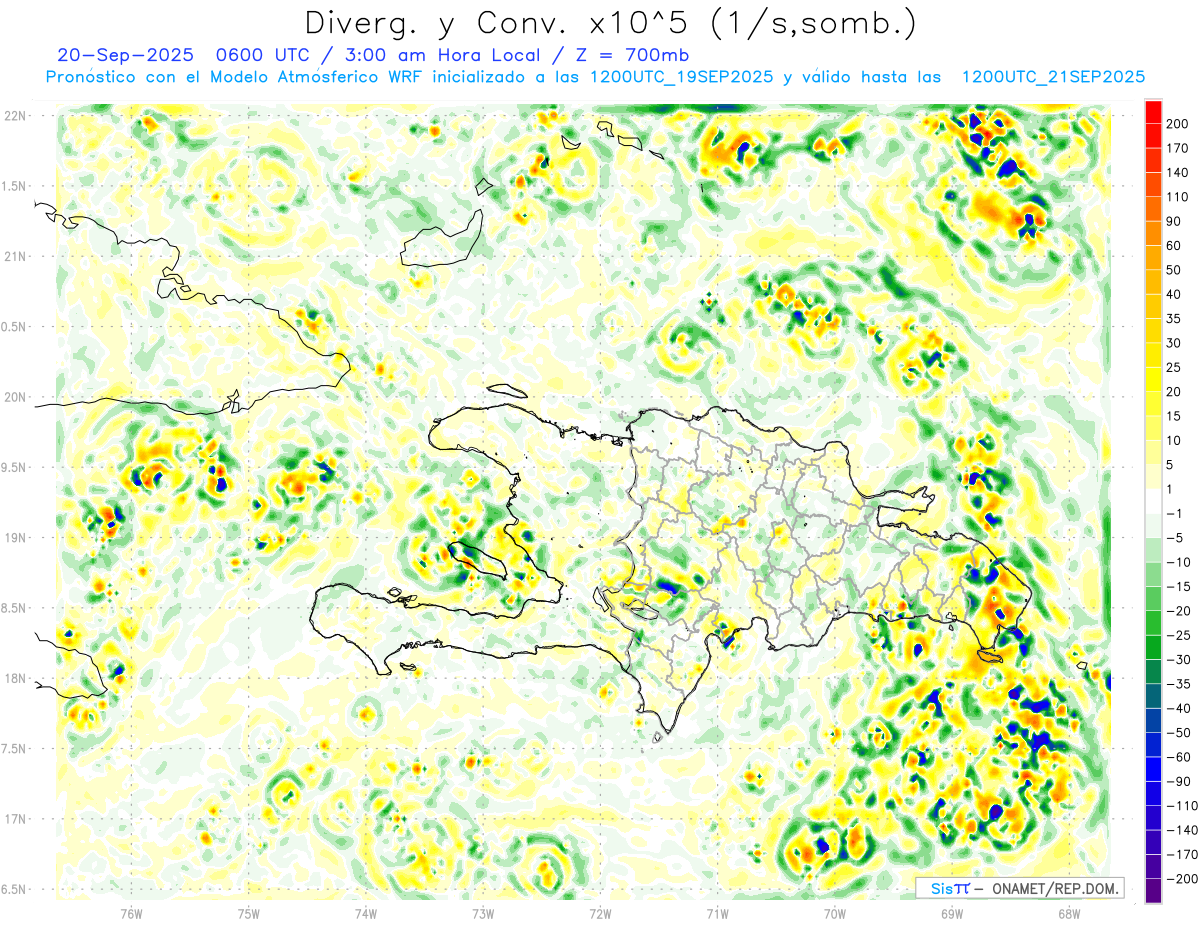Click the SisTT ONAMET/REP.DOM. watermark label
The height and width of the screenshot is (927, 1200).
click(x=1018, y=888)
